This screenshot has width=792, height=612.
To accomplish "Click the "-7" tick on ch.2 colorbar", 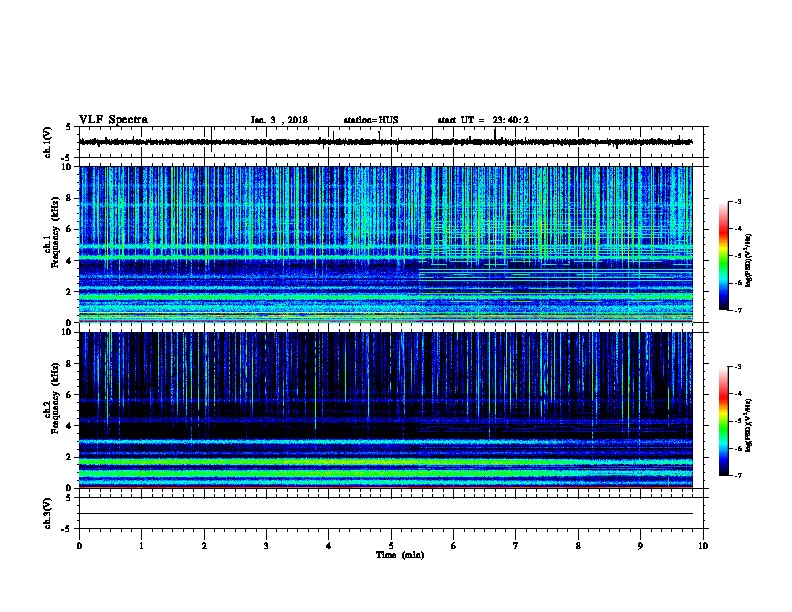I will (x=737, y=475).
